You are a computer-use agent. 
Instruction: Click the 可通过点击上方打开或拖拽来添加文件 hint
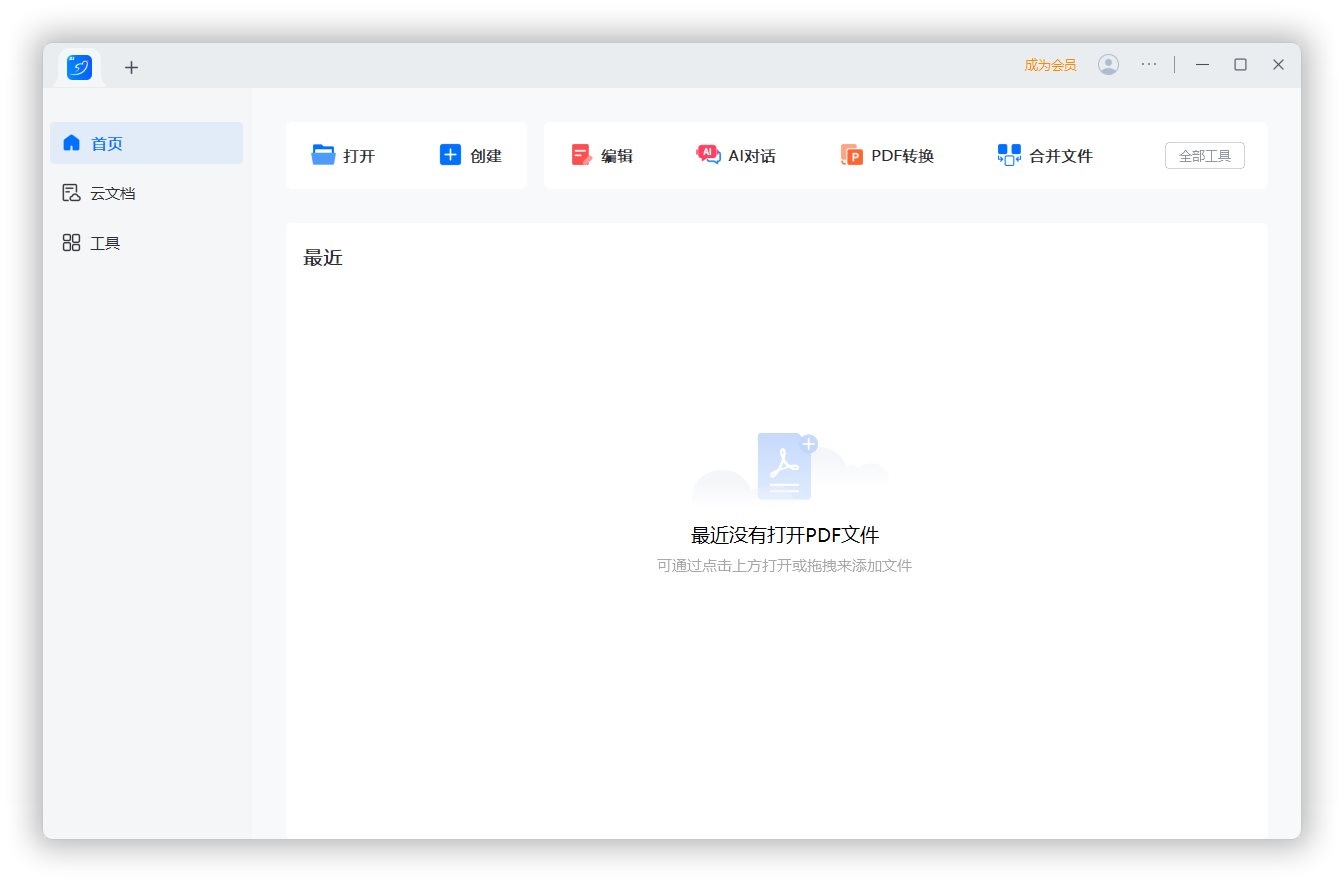coord(785,566)
